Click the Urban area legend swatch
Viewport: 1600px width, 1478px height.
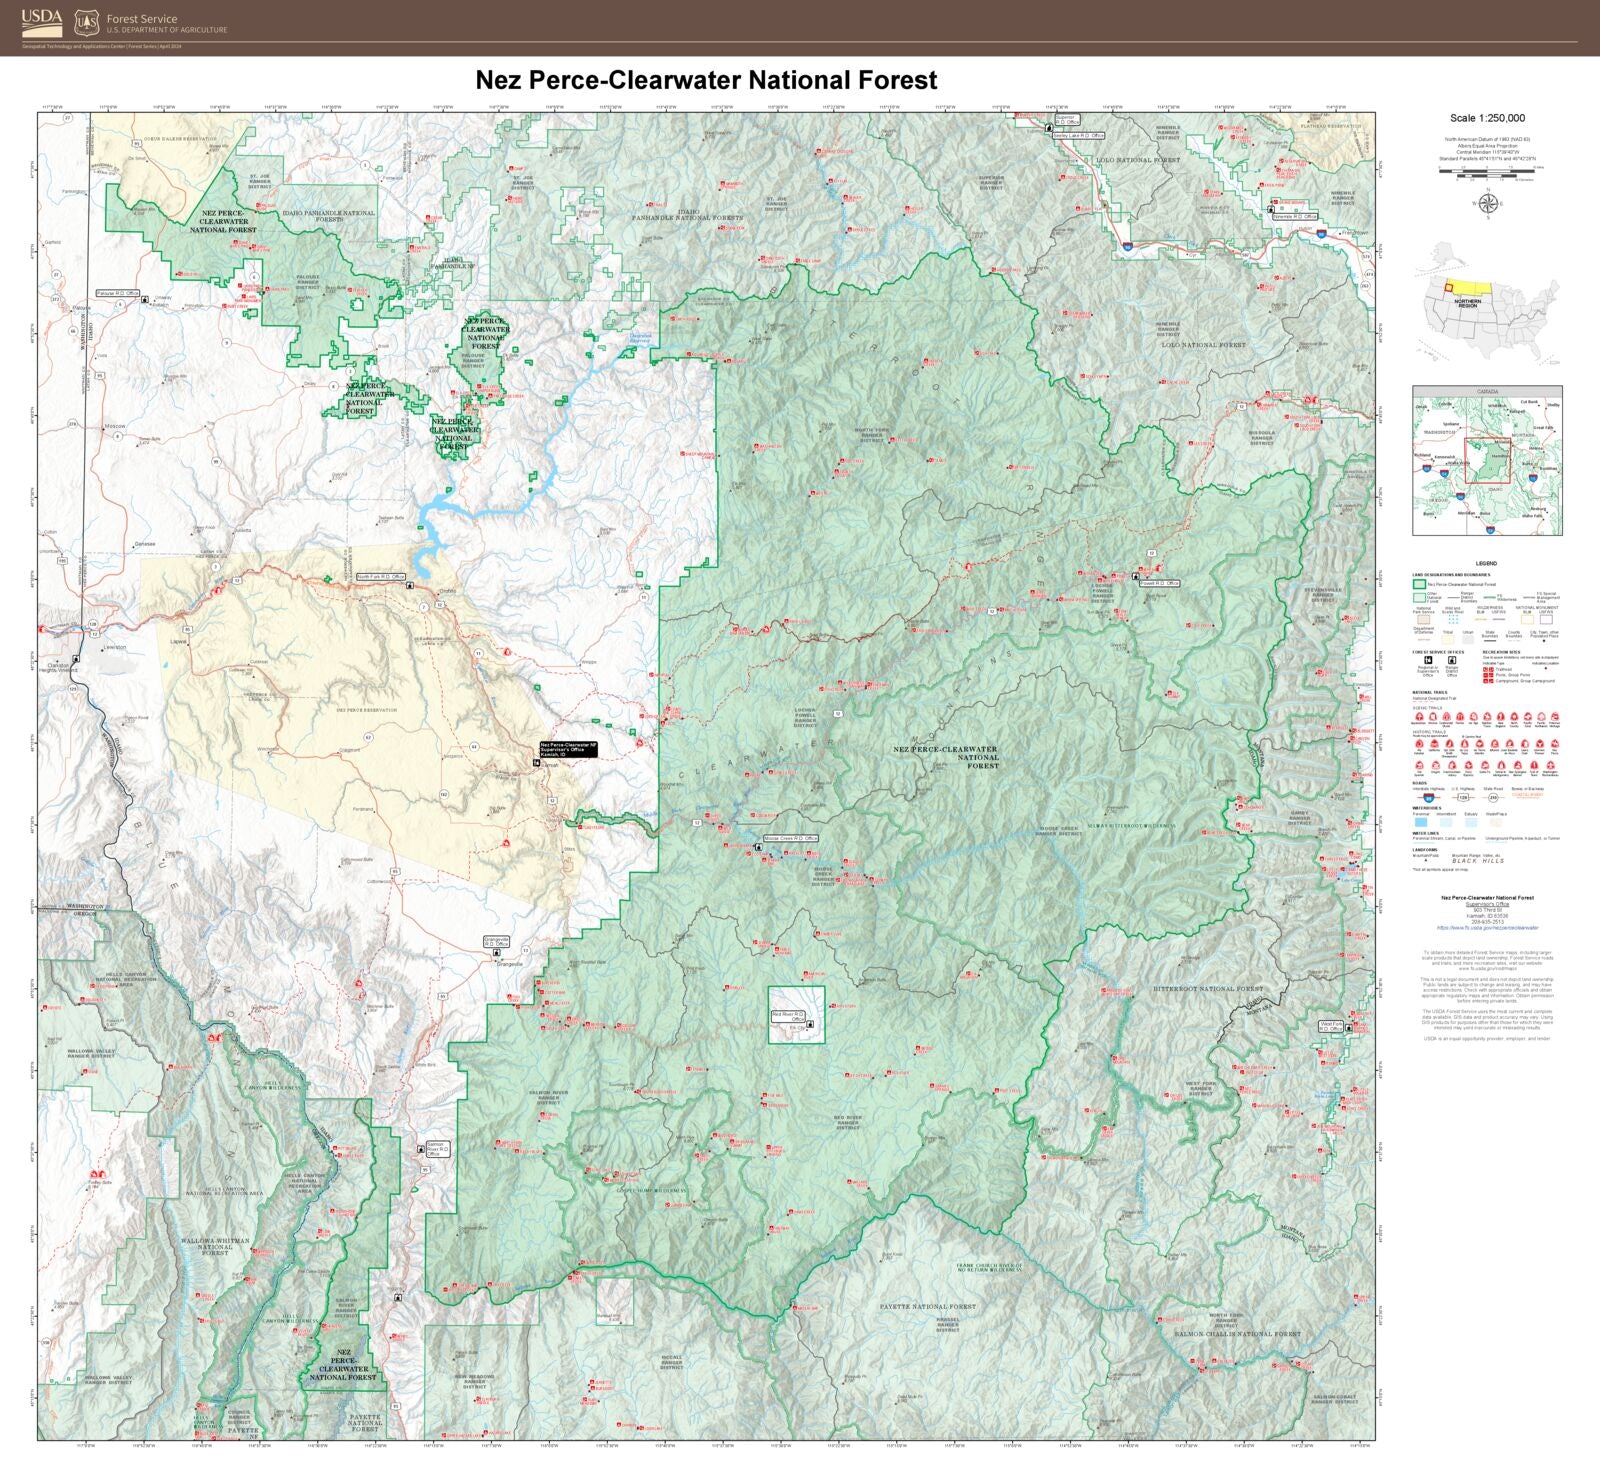tap(1468, 640)
